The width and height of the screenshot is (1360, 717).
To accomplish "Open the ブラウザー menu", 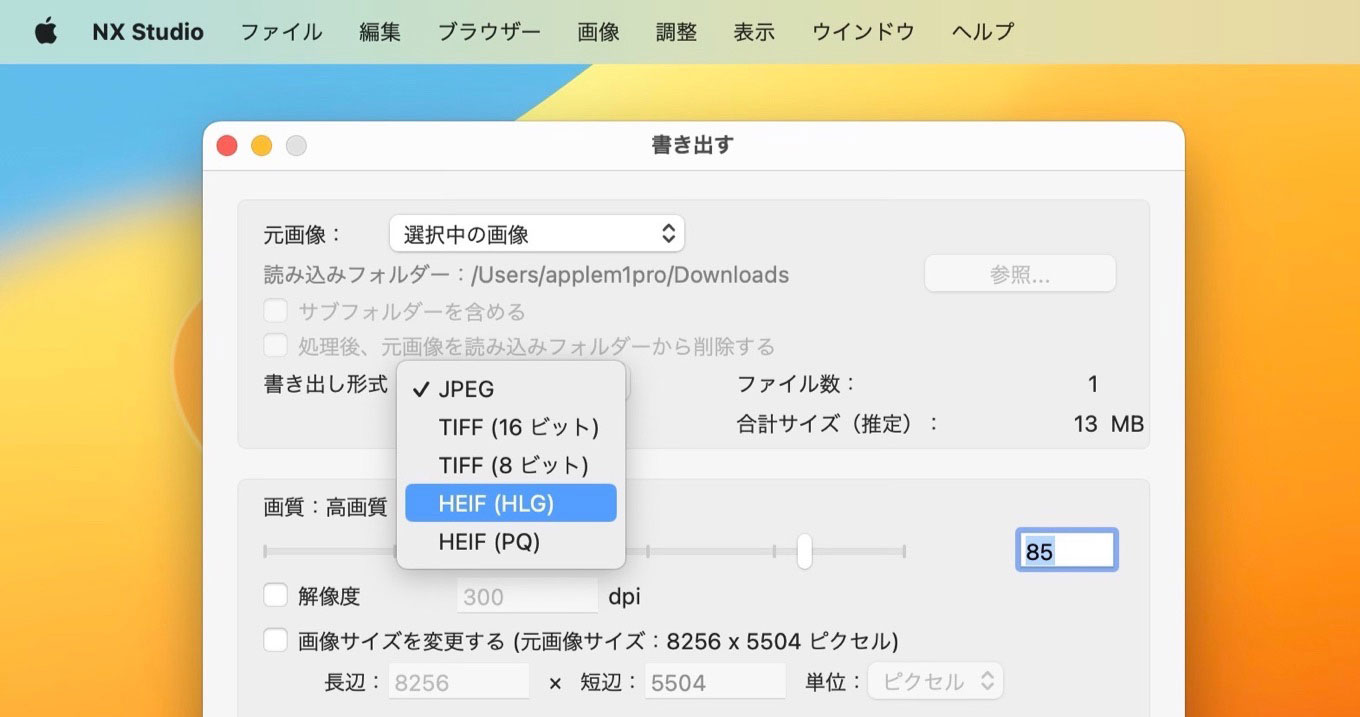I will click(489, 32).
